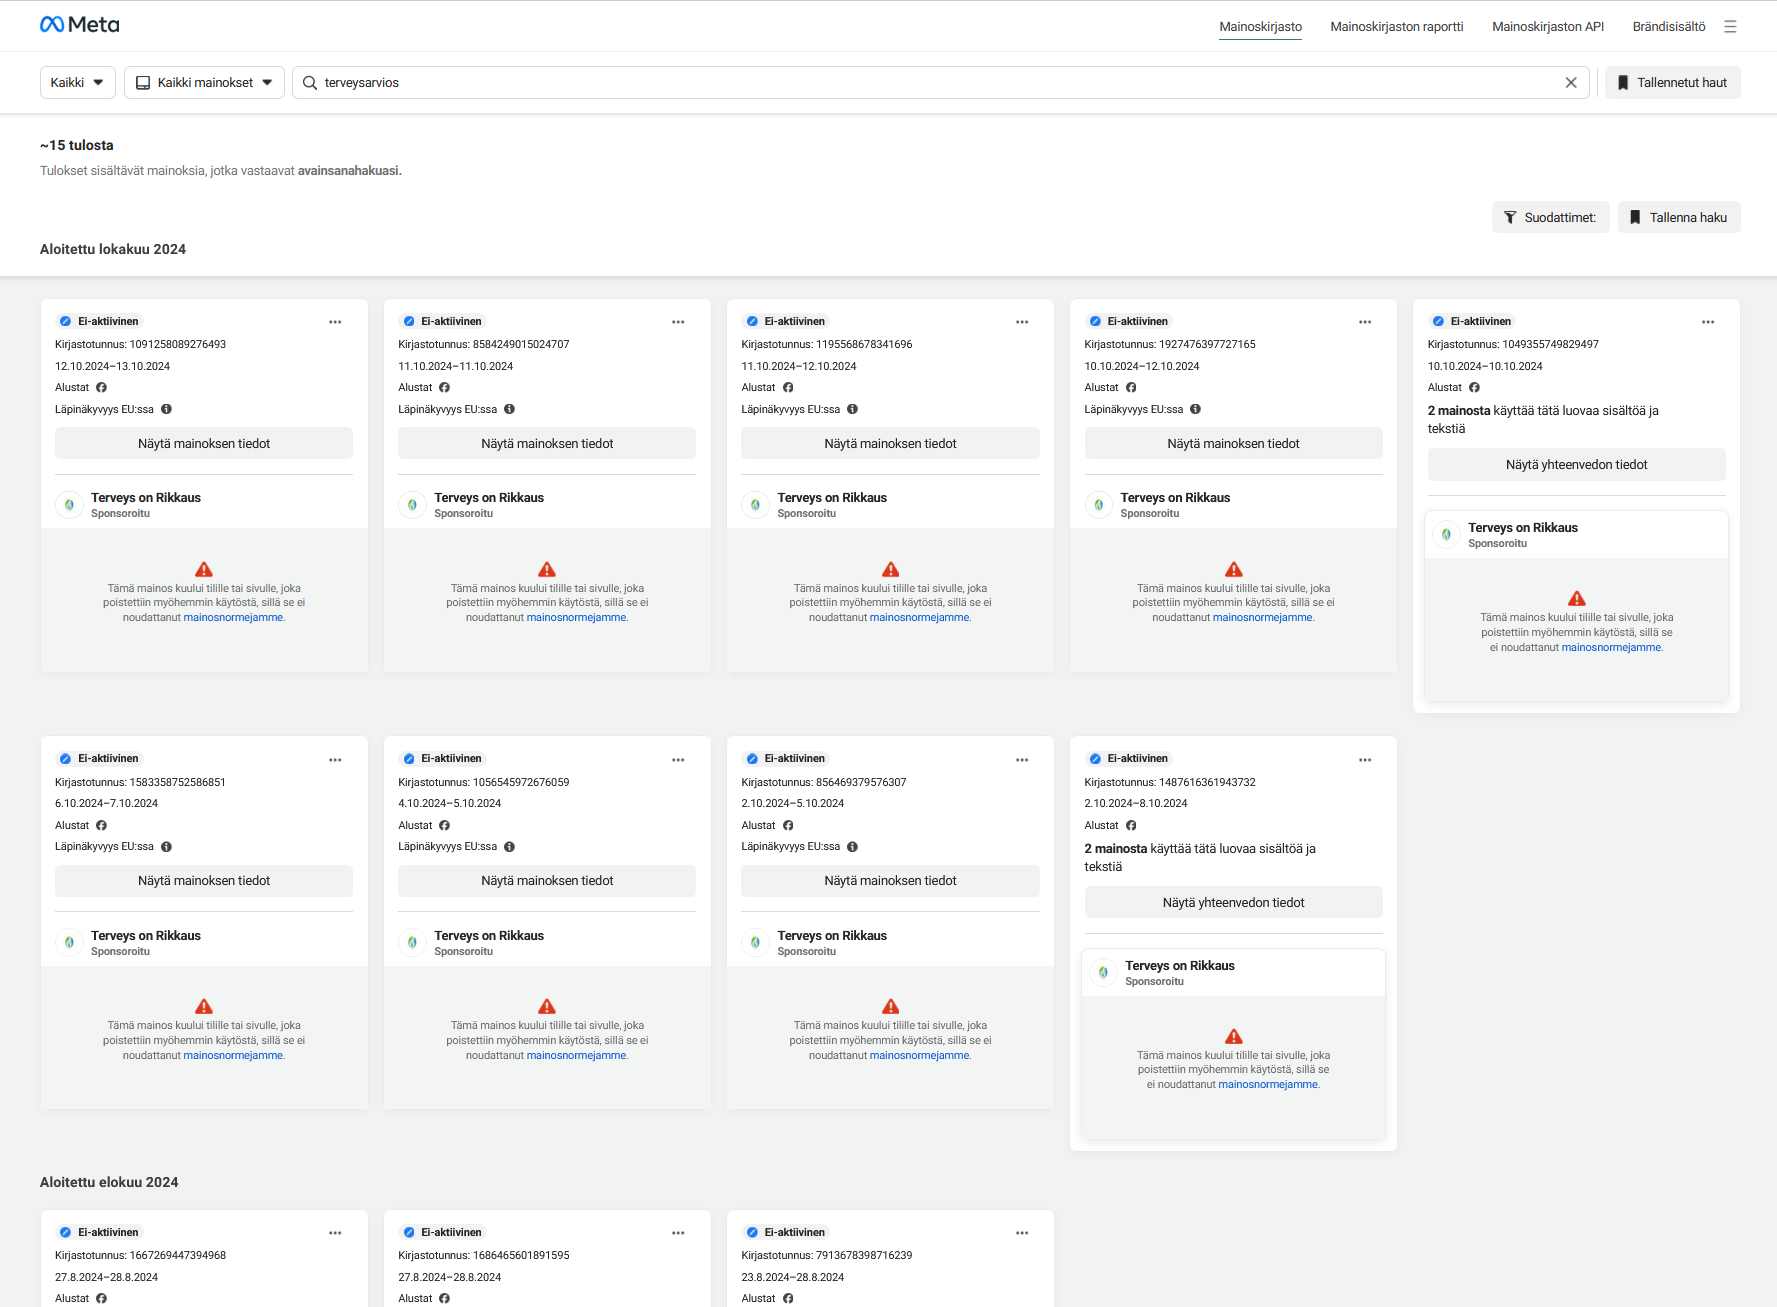The width and height of the screenshot is (1777, 1307).
Task: Open the hamburger menu icon
Action: [x=1730, y=27]
